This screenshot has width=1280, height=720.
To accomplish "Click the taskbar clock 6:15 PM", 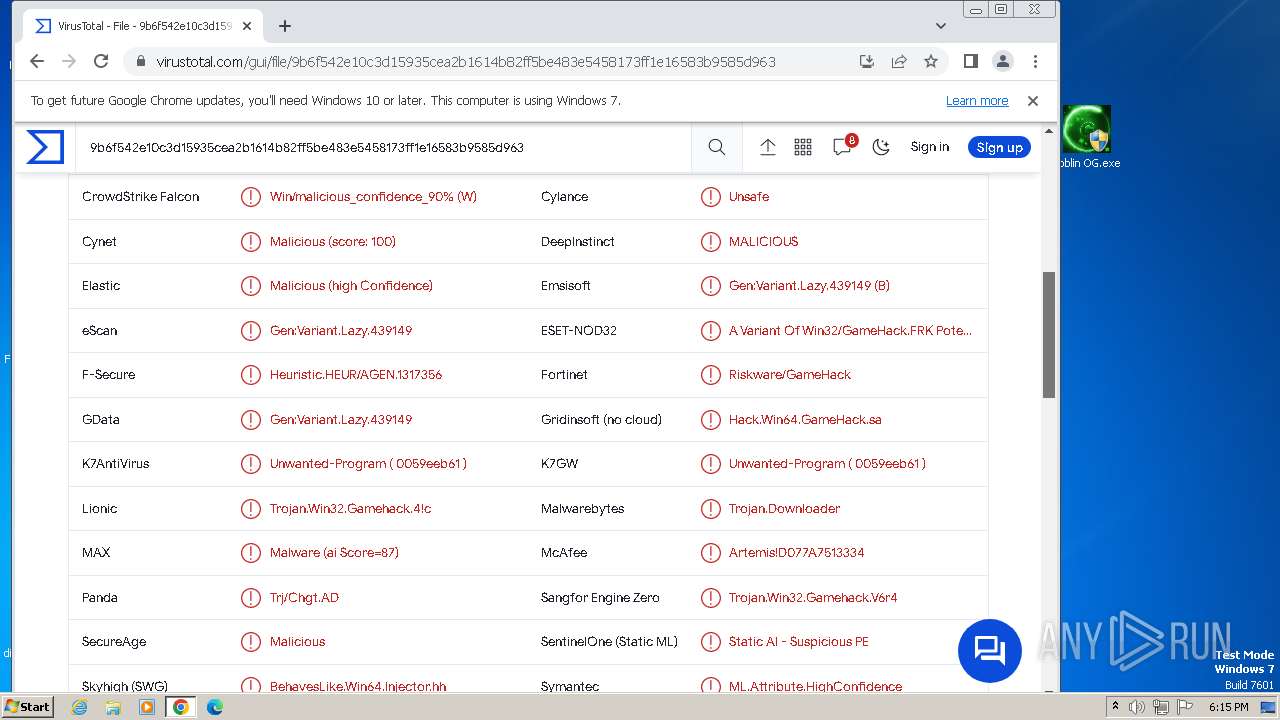I will pyautogui.click(x=1228, y=707).
